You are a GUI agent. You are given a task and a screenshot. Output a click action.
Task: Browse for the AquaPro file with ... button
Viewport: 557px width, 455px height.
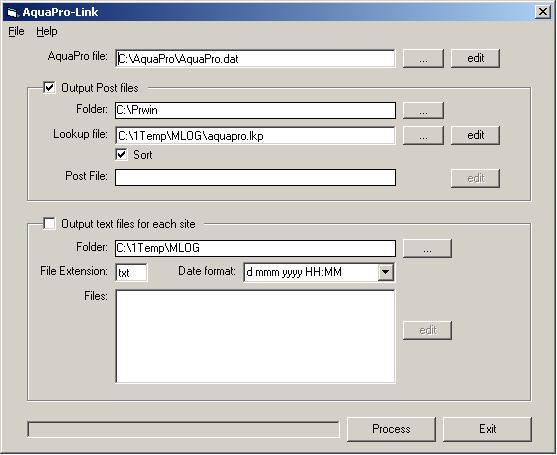[x=423, y=58]
